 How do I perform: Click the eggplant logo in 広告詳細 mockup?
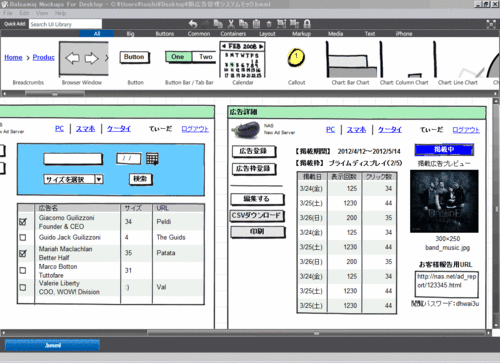[x=246, y=129]
